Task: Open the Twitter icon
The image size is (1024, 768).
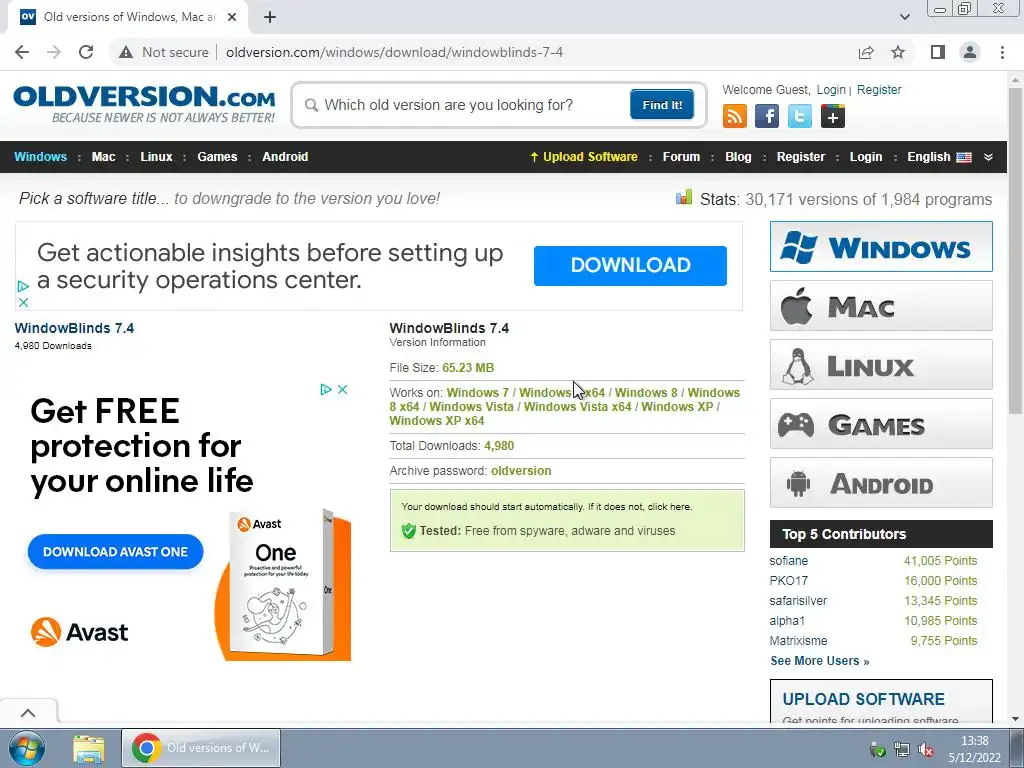Action: [799, 116]
